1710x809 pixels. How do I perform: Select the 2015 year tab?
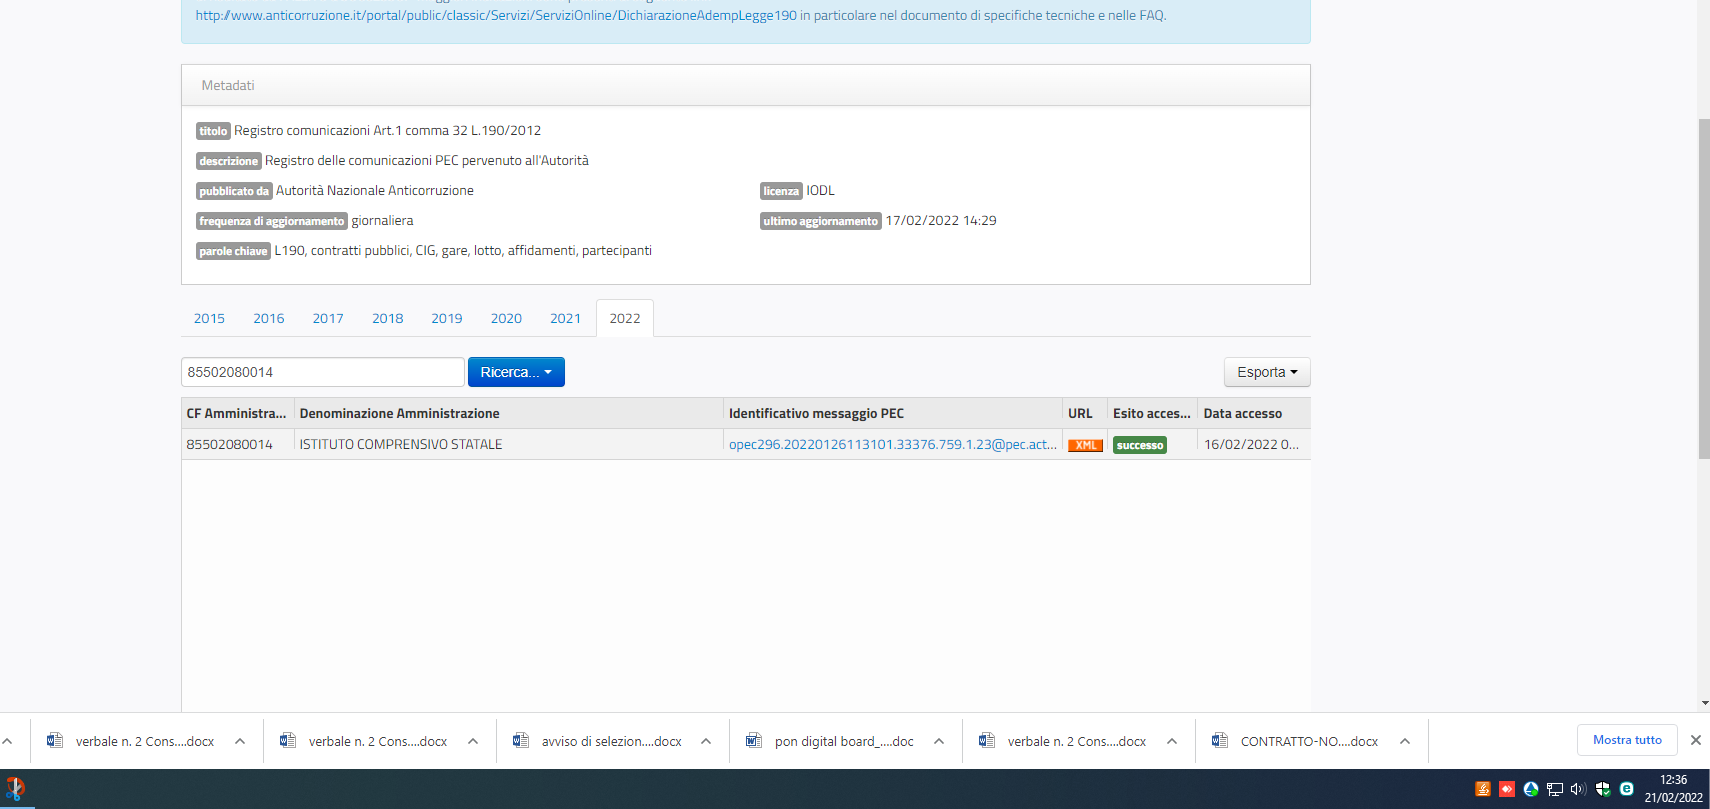point(209,318)
